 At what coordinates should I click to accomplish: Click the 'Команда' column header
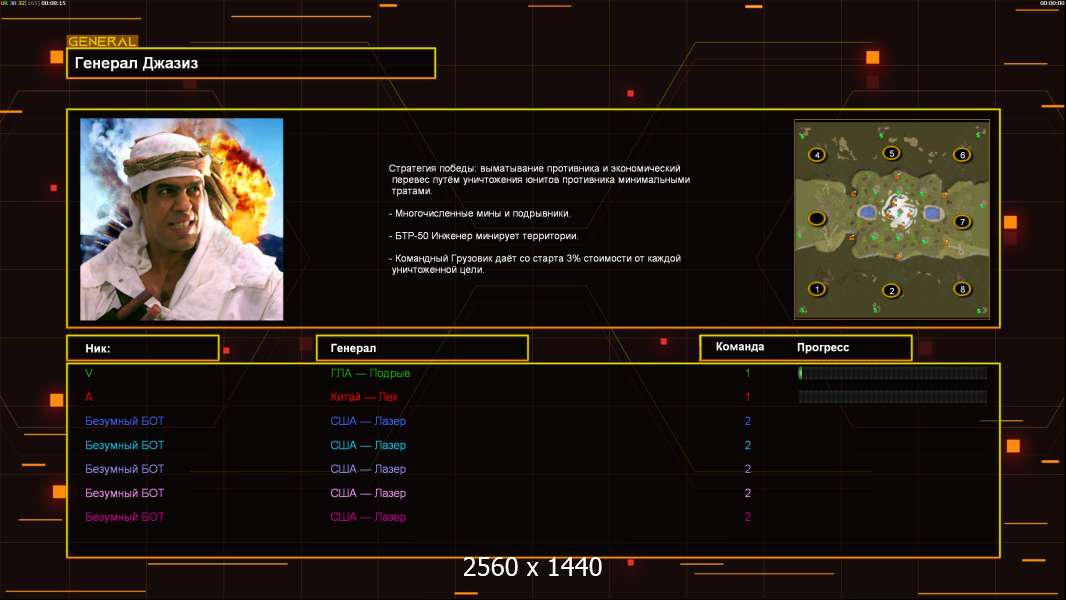pos(740,347)
